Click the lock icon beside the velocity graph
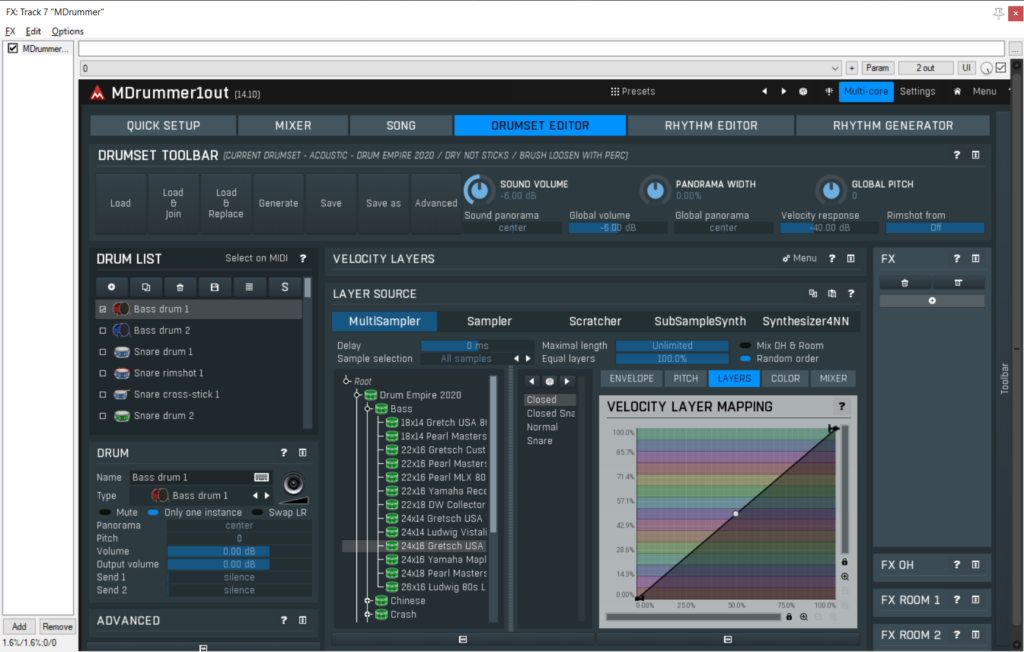The width and height of the screenshot is (1024, 652). [x=844, y=562]
